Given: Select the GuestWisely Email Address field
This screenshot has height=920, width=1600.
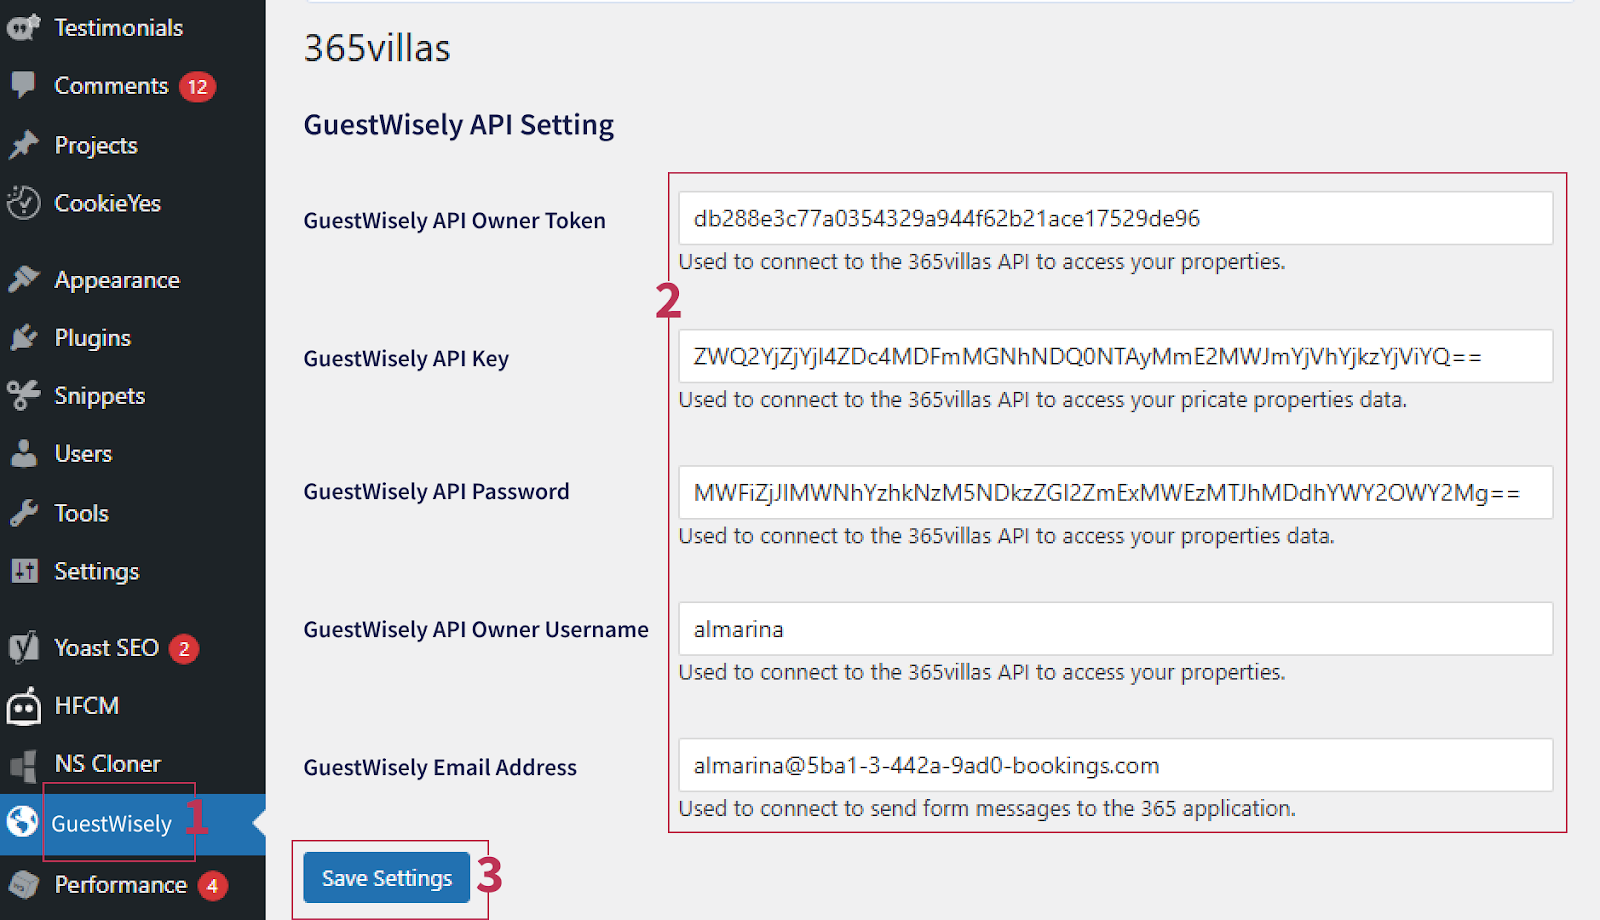Looking at the screenshot, I should (x=1115, y=765).
